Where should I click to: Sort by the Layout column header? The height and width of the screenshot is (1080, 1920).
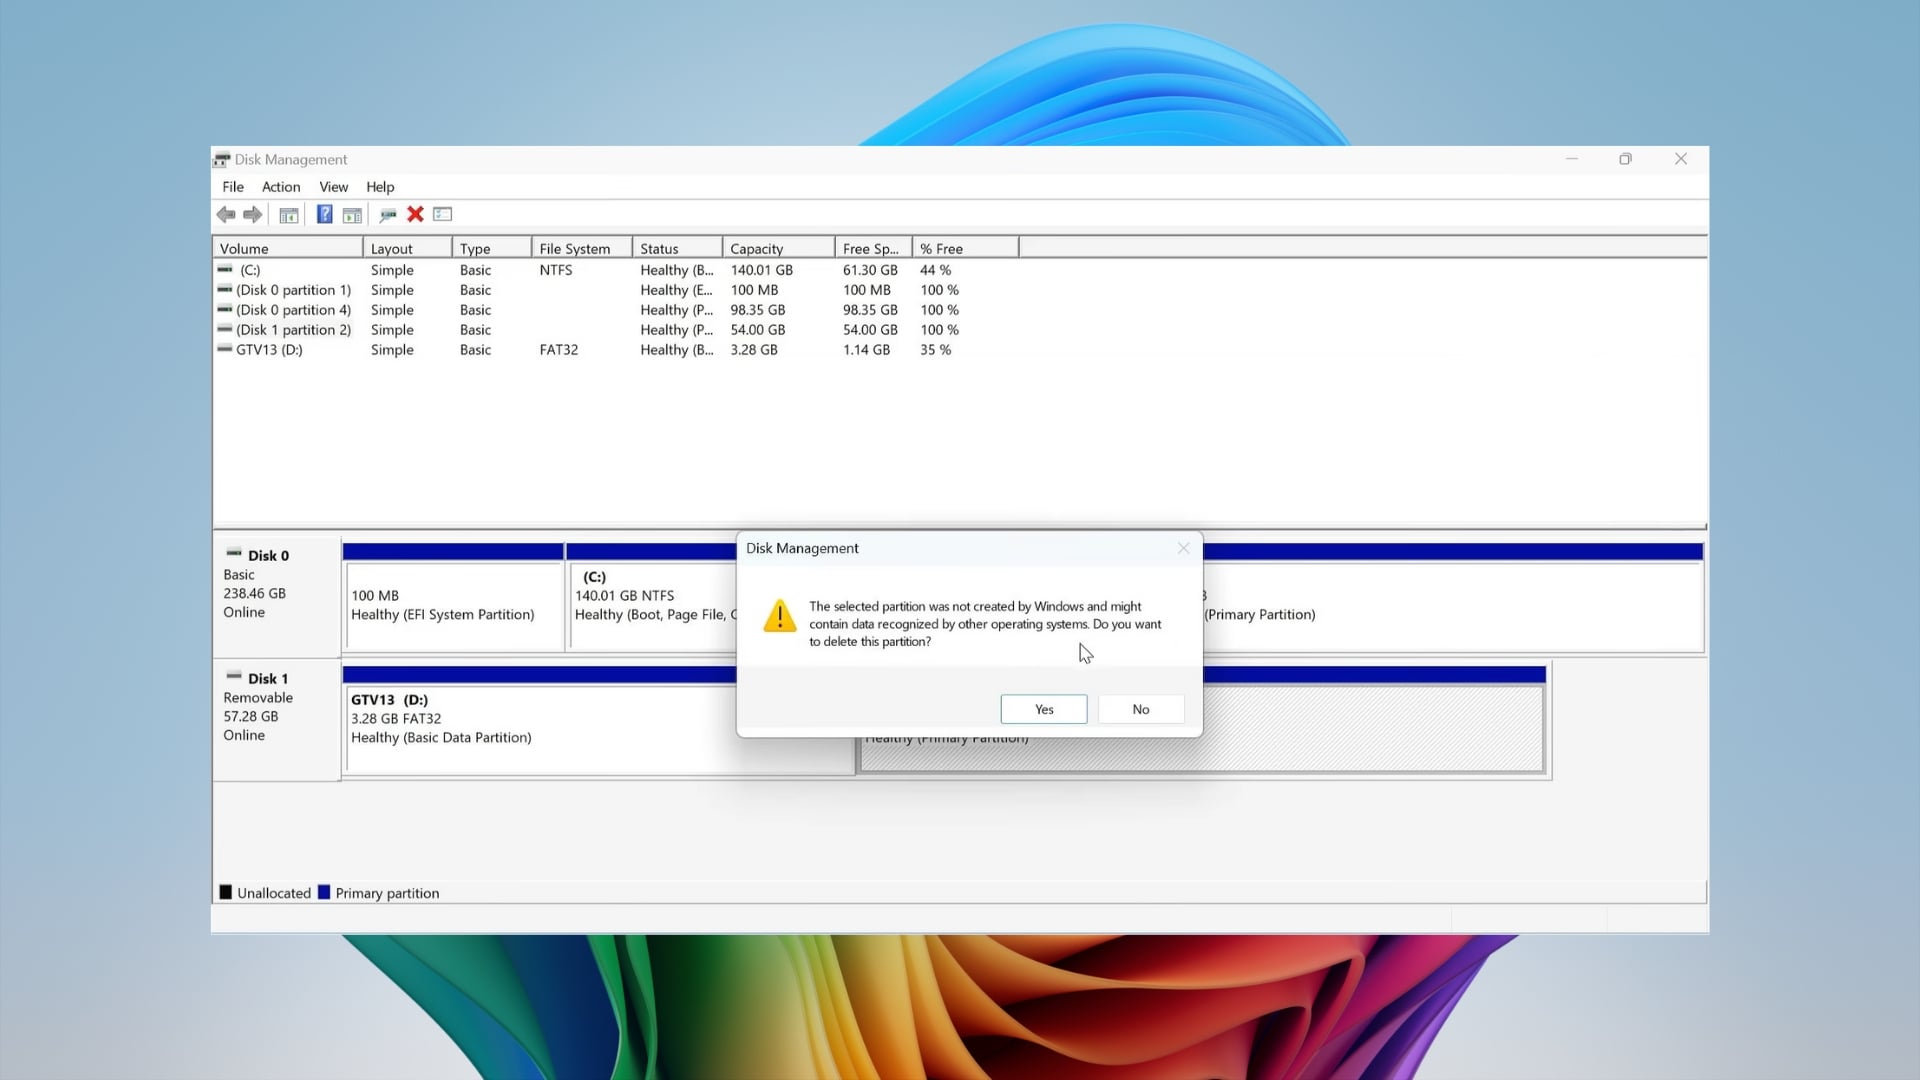tap(407, 248)
